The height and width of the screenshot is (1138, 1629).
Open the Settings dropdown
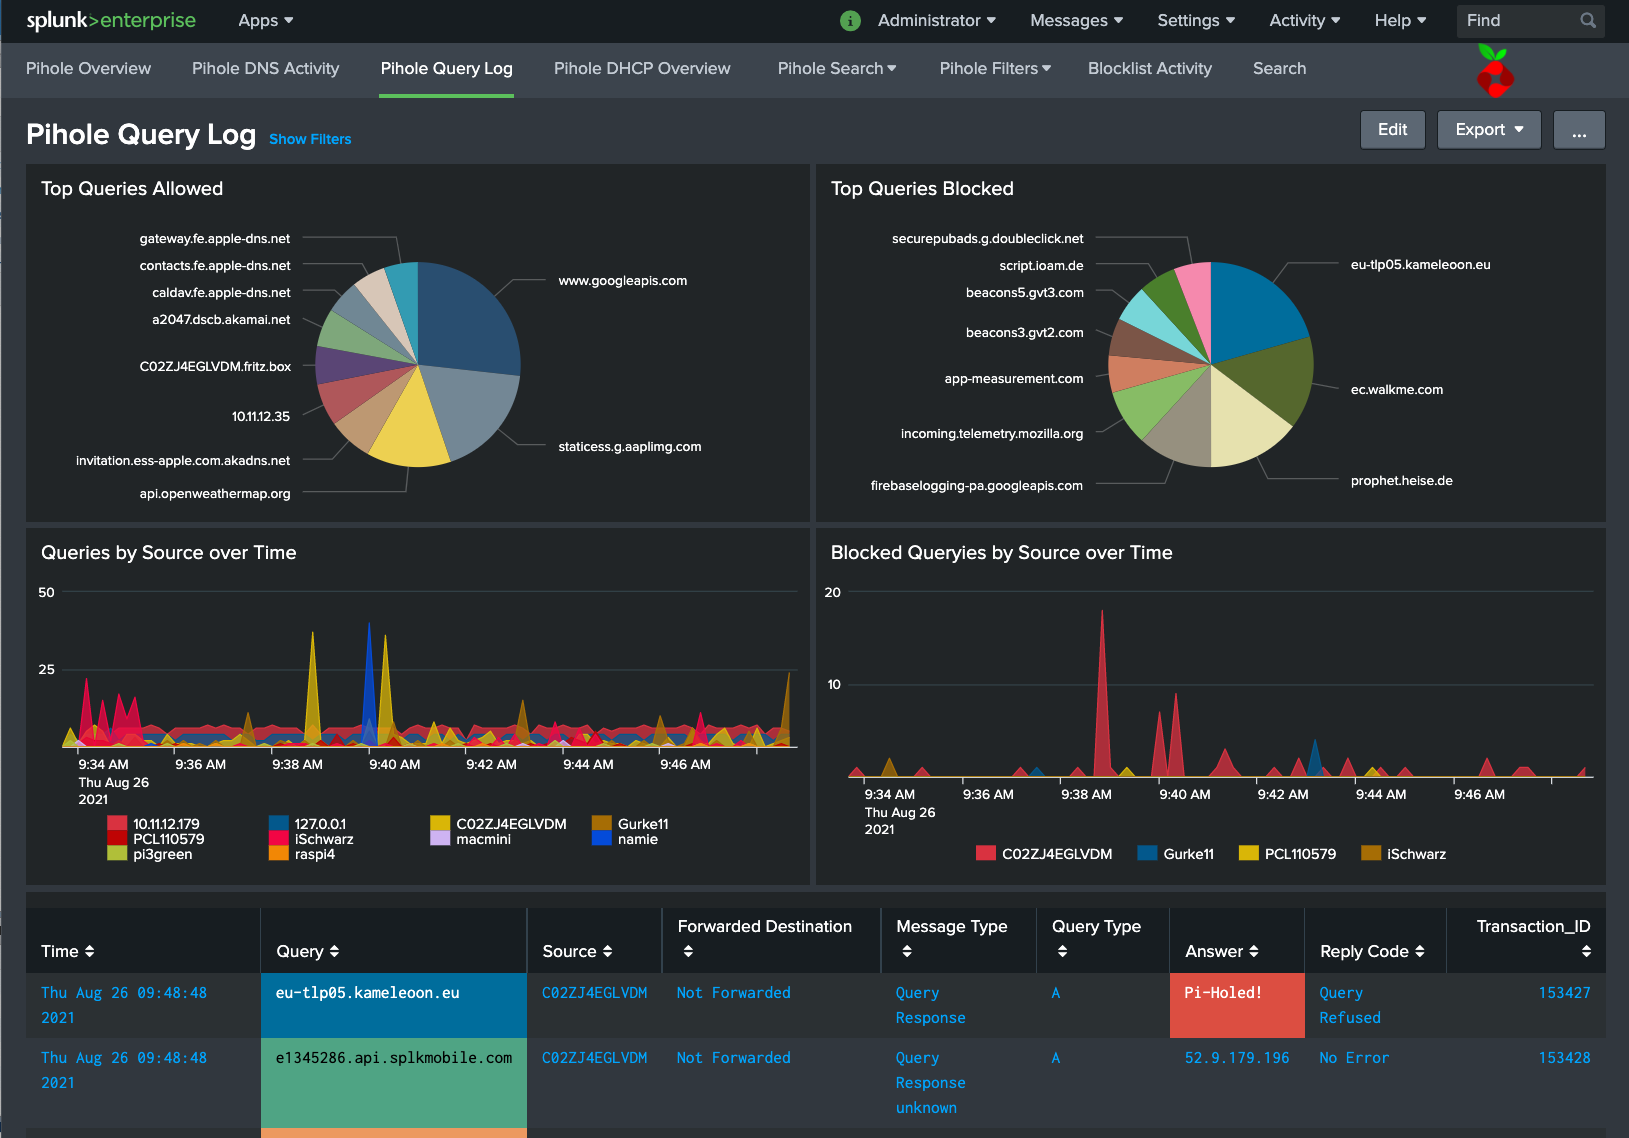[1196, 20]
